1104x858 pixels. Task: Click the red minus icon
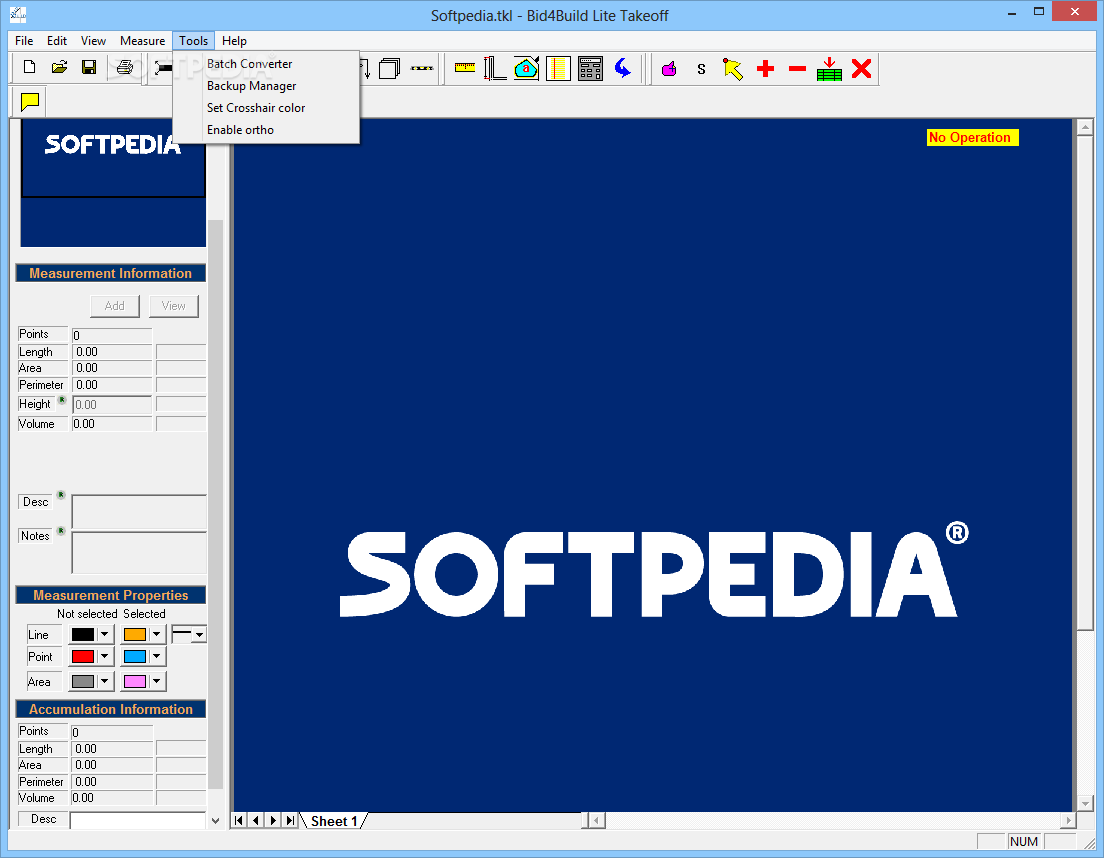point(797,68)
